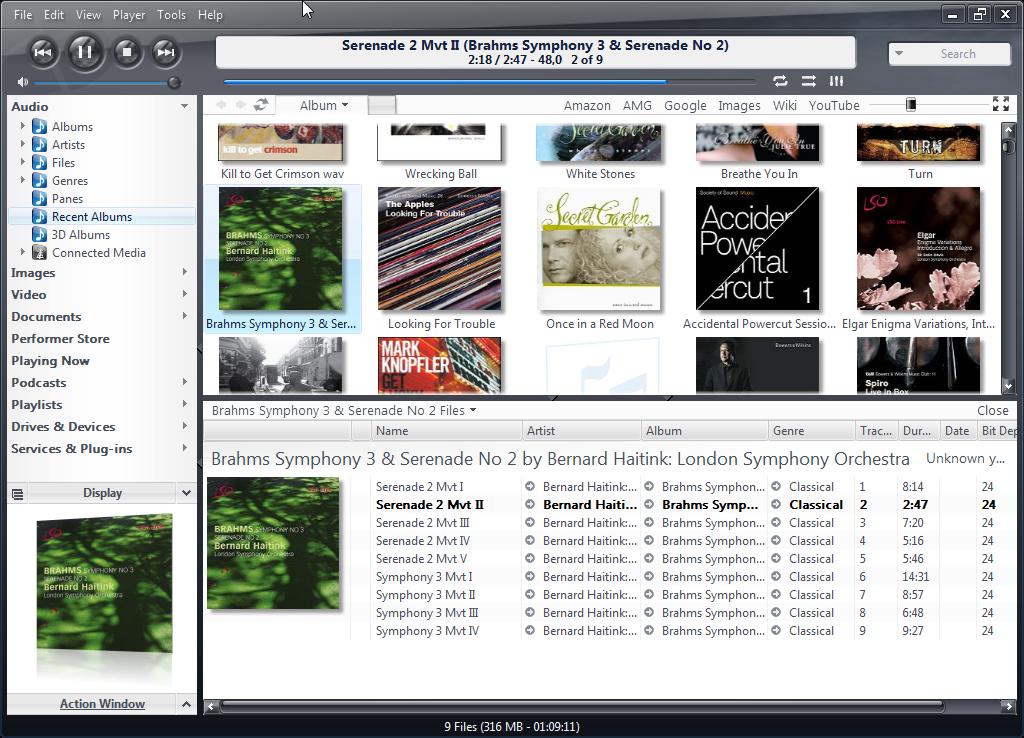Click the genre link icon for Serenade 2 Mvt V
The image size is (1024, 738).
tap(776, 558)
